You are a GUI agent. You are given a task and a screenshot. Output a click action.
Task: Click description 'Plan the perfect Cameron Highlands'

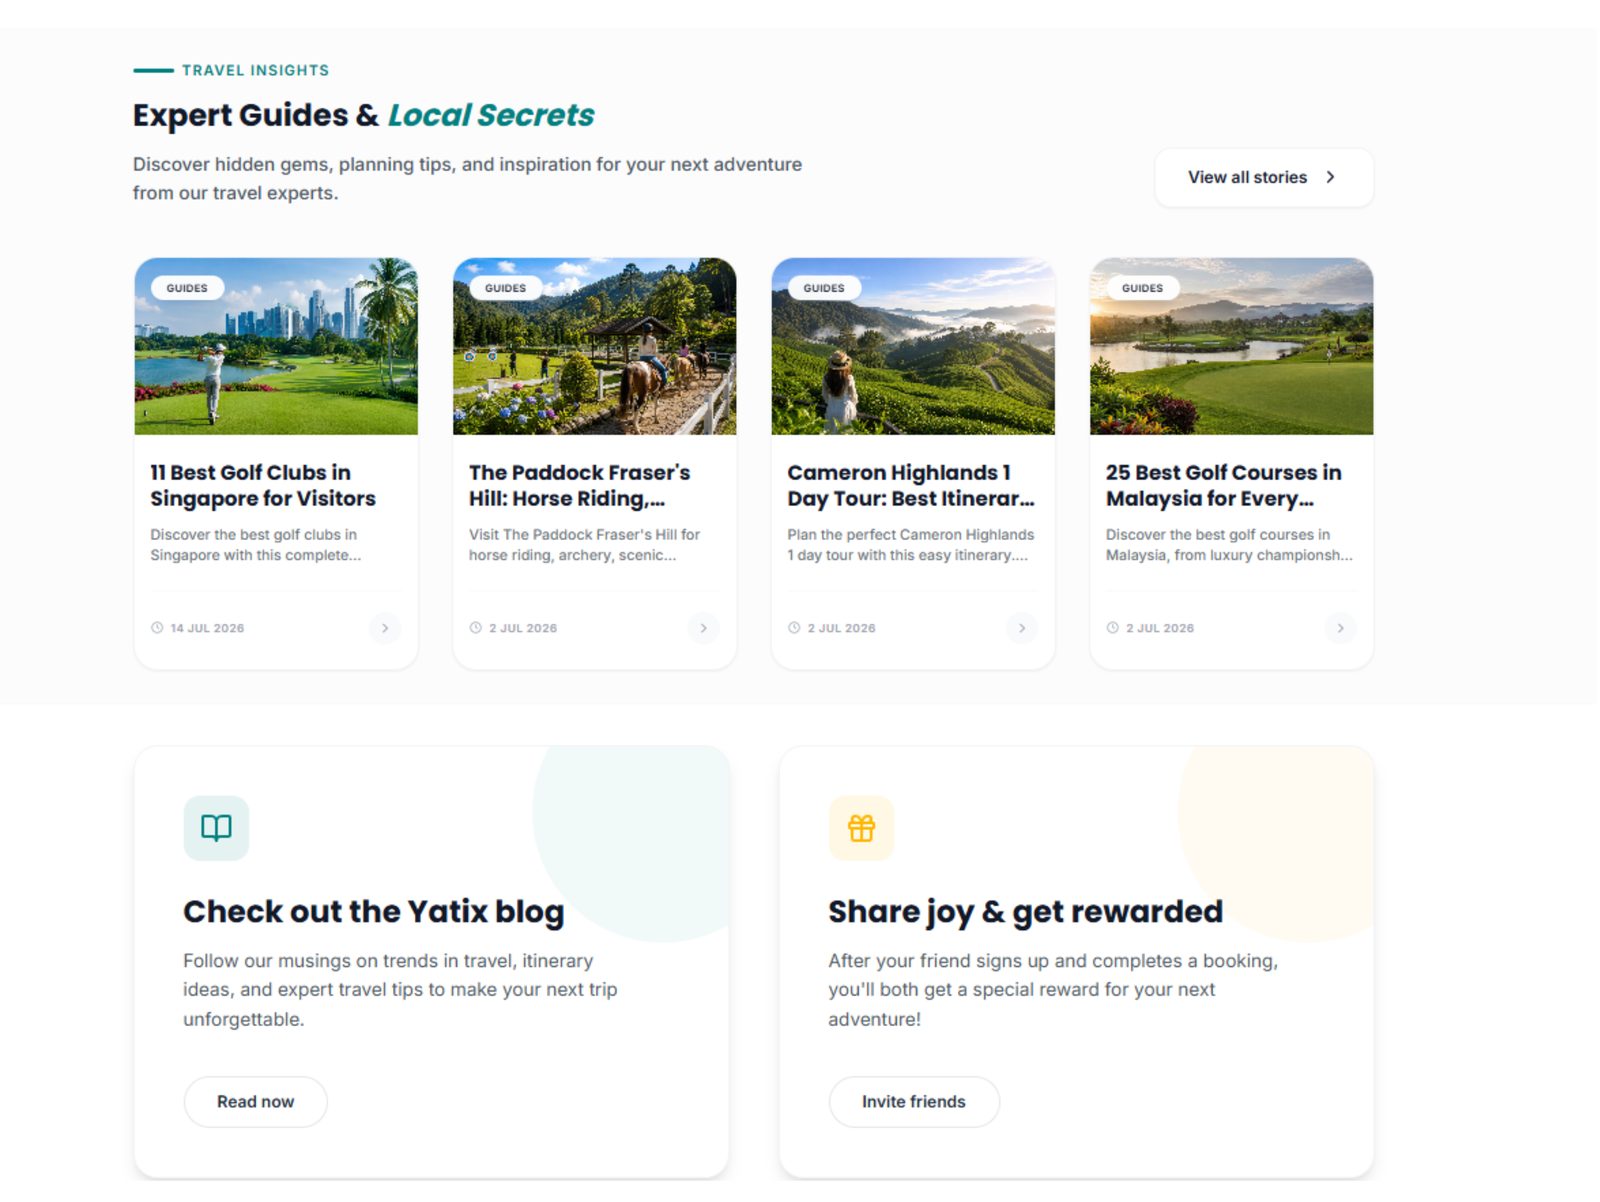pyautogui.click(x=911, y=546)
